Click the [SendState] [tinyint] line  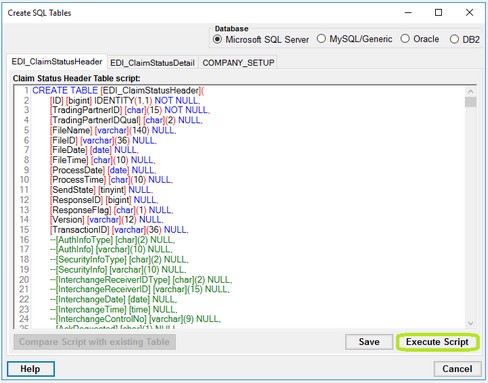pyautogui.click(x=102, y=190)
